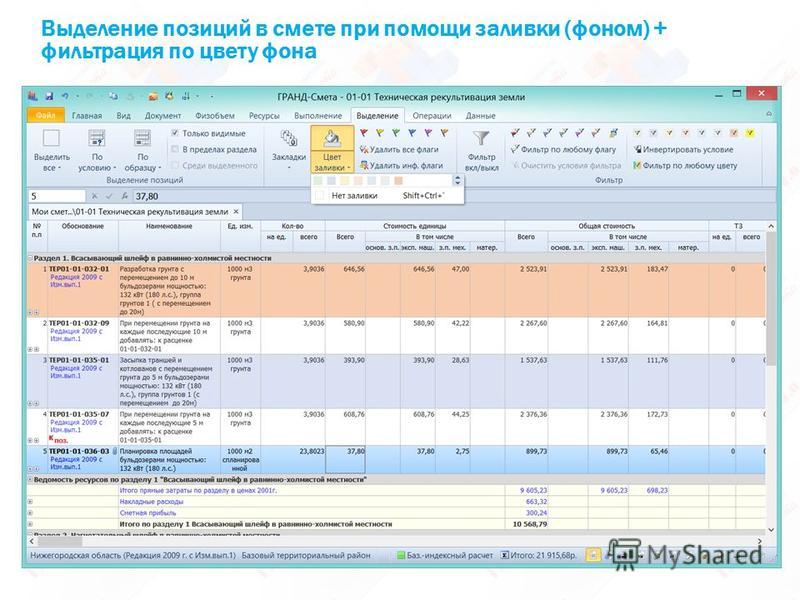The height and width of the screenshot is (600, 800).
Task: Toggle the Только видимые checkbox
Action: (175, 133)
